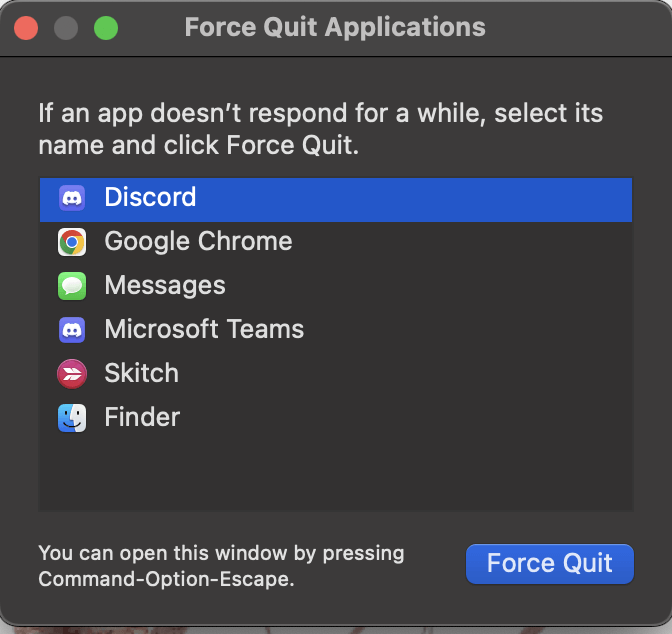The height and width of the screenshot is (634, 672).
Task: Click the green zoom window button
Action: tap(106, 28)
